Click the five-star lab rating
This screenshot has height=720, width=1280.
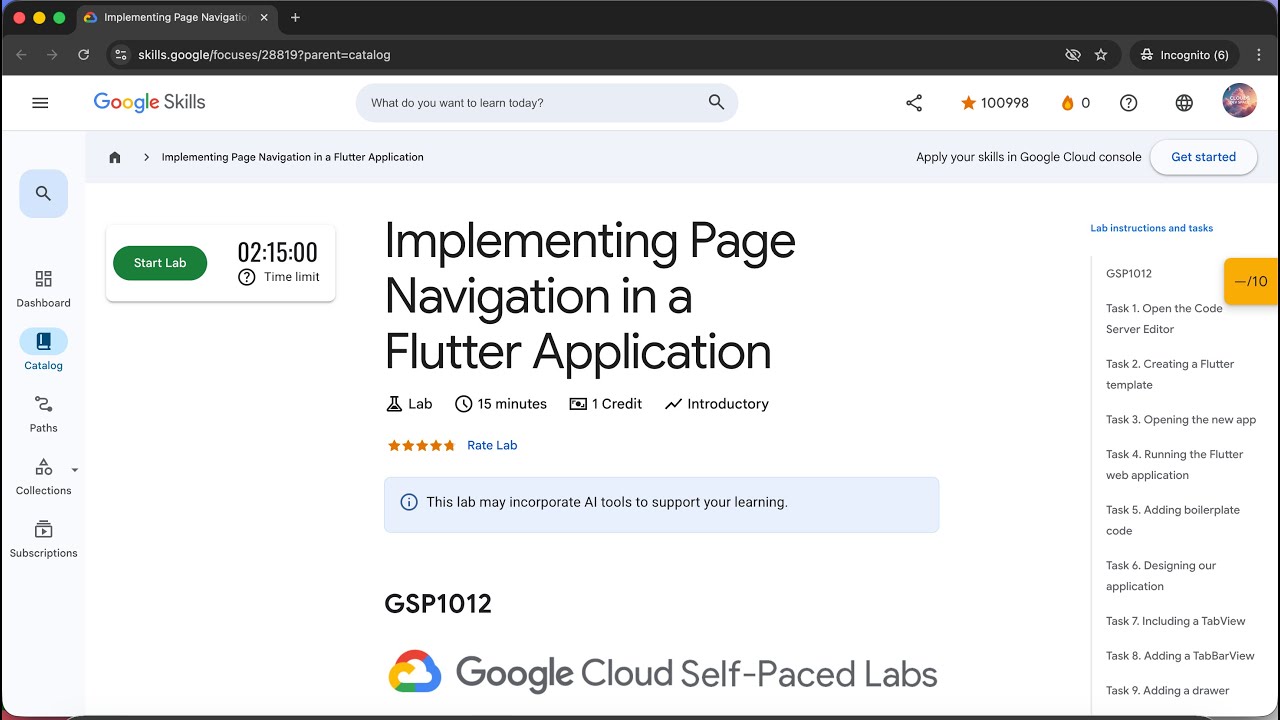pyautogui.click(x=421, y=445)
